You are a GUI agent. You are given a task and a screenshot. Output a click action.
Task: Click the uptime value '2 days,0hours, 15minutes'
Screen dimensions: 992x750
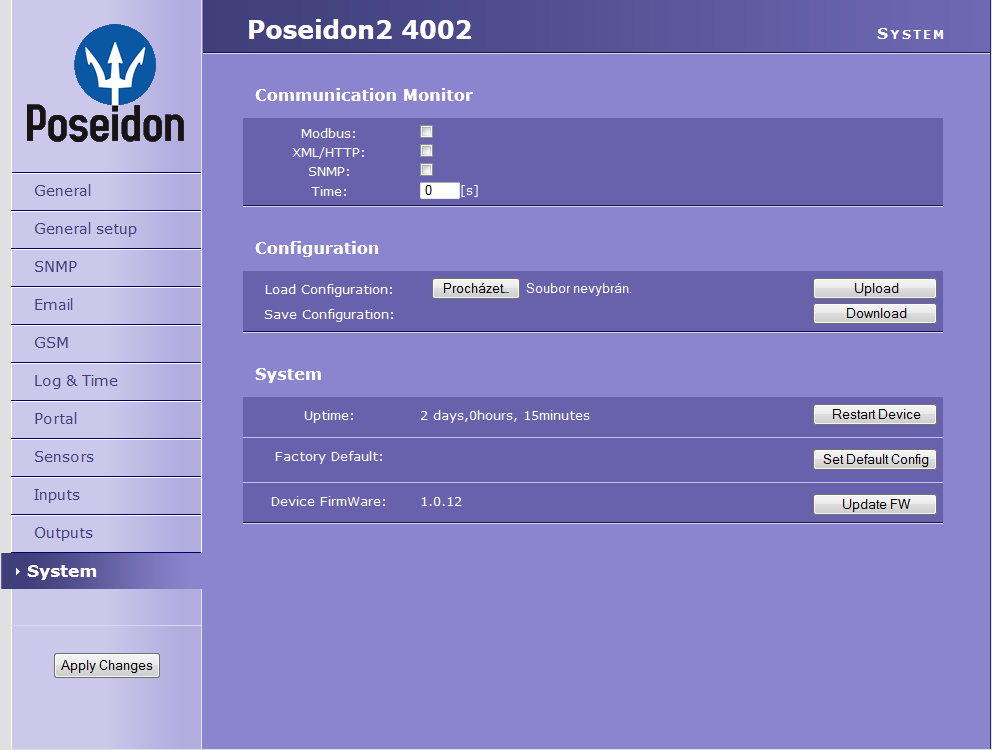pyautogui.click(x=505, y=416)
